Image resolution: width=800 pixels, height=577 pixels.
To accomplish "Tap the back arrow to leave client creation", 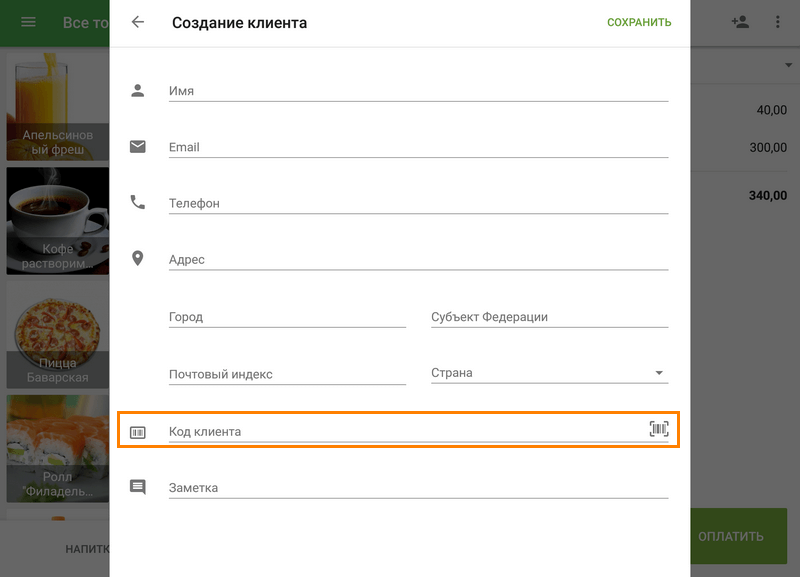I will [x=136, y=21].
